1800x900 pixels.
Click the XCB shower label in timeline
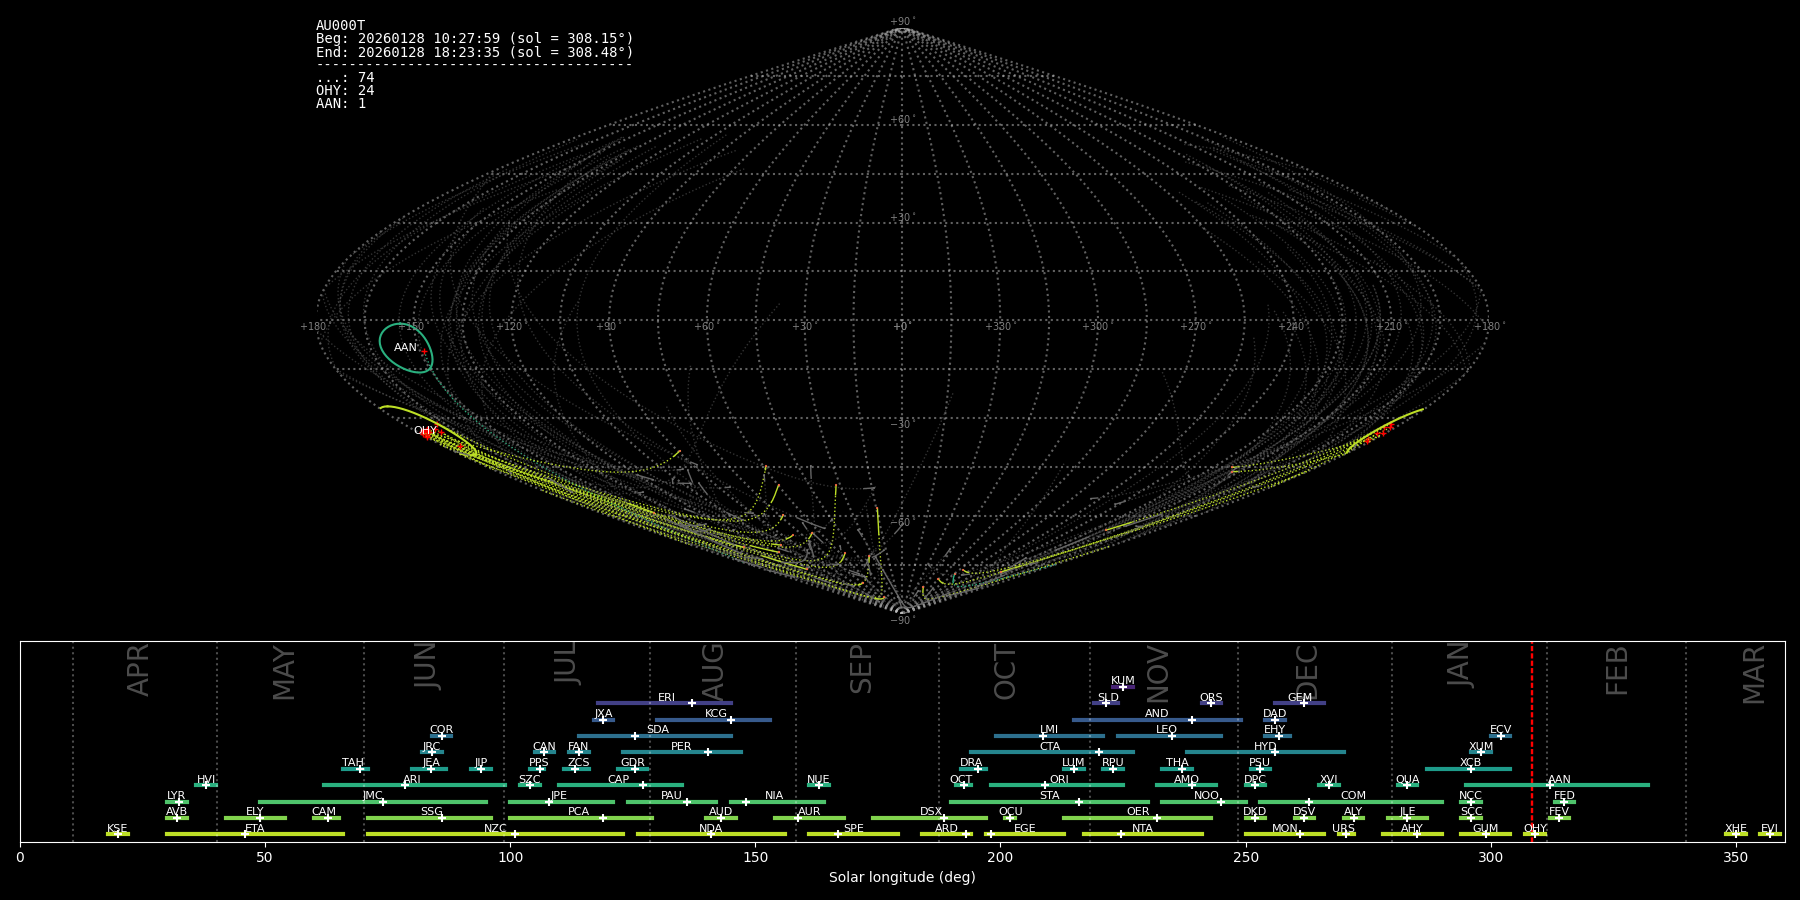tap(1470, 763)
